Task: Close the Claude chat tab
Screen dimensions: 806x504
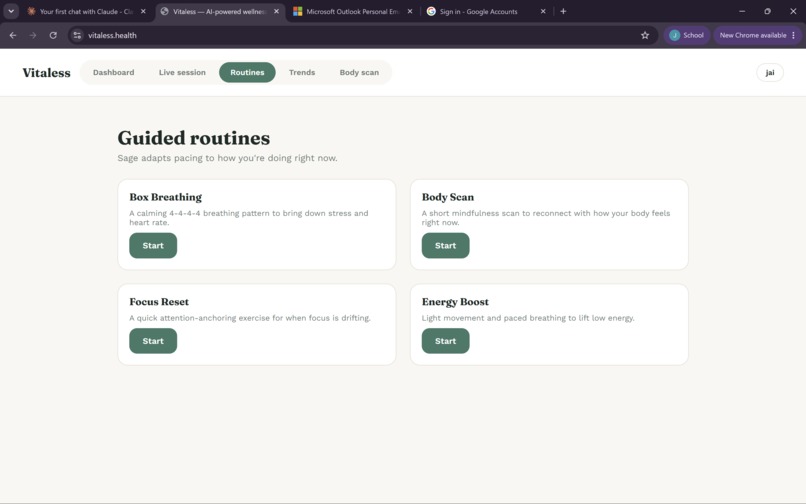Action: (143, 11)
